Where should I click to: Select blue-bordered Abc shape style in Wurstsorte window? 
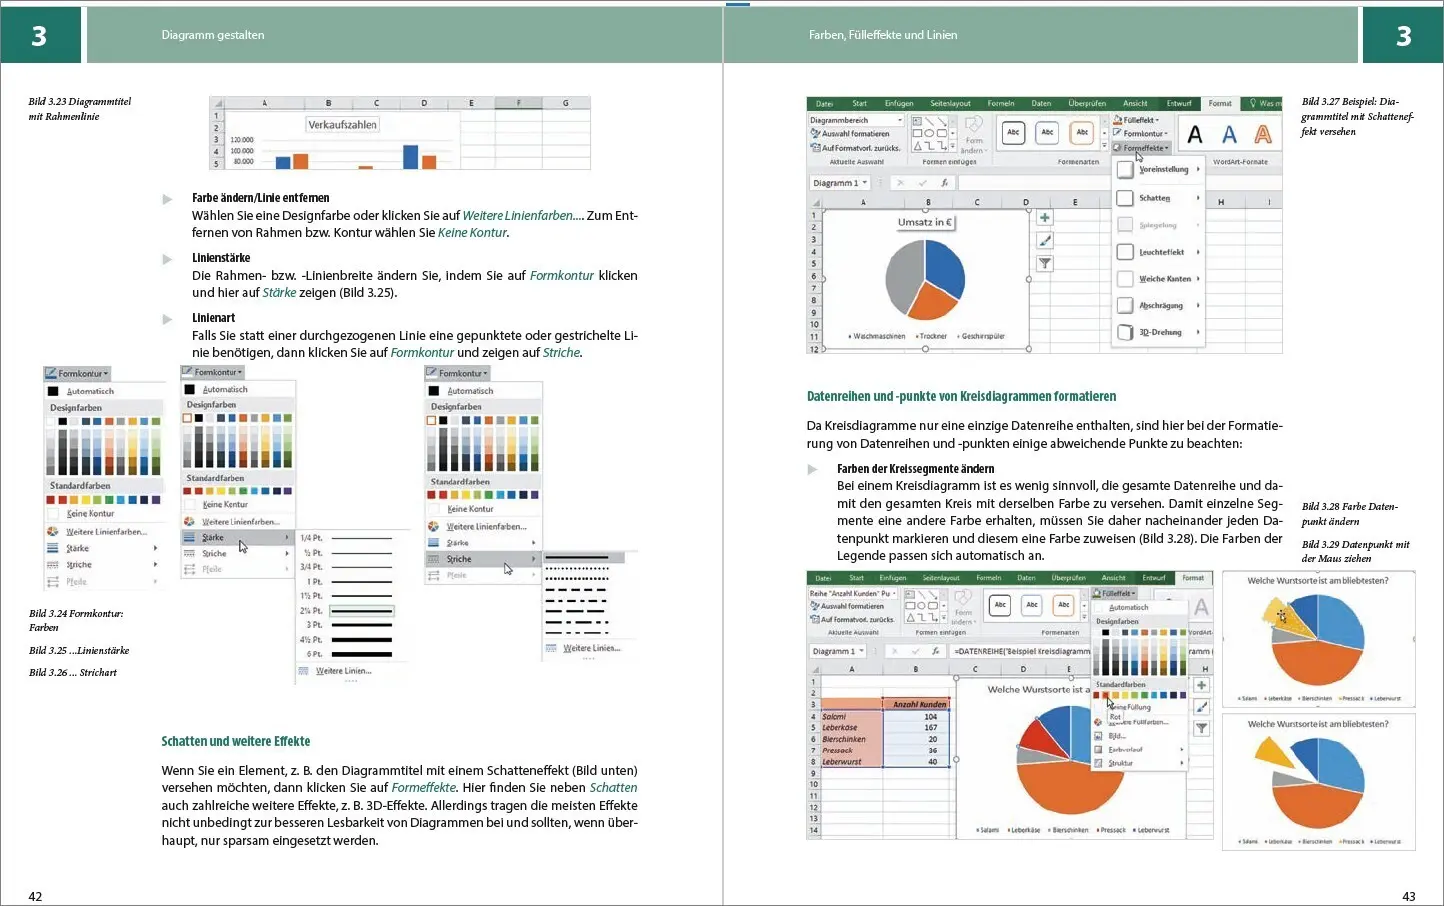1032,605
